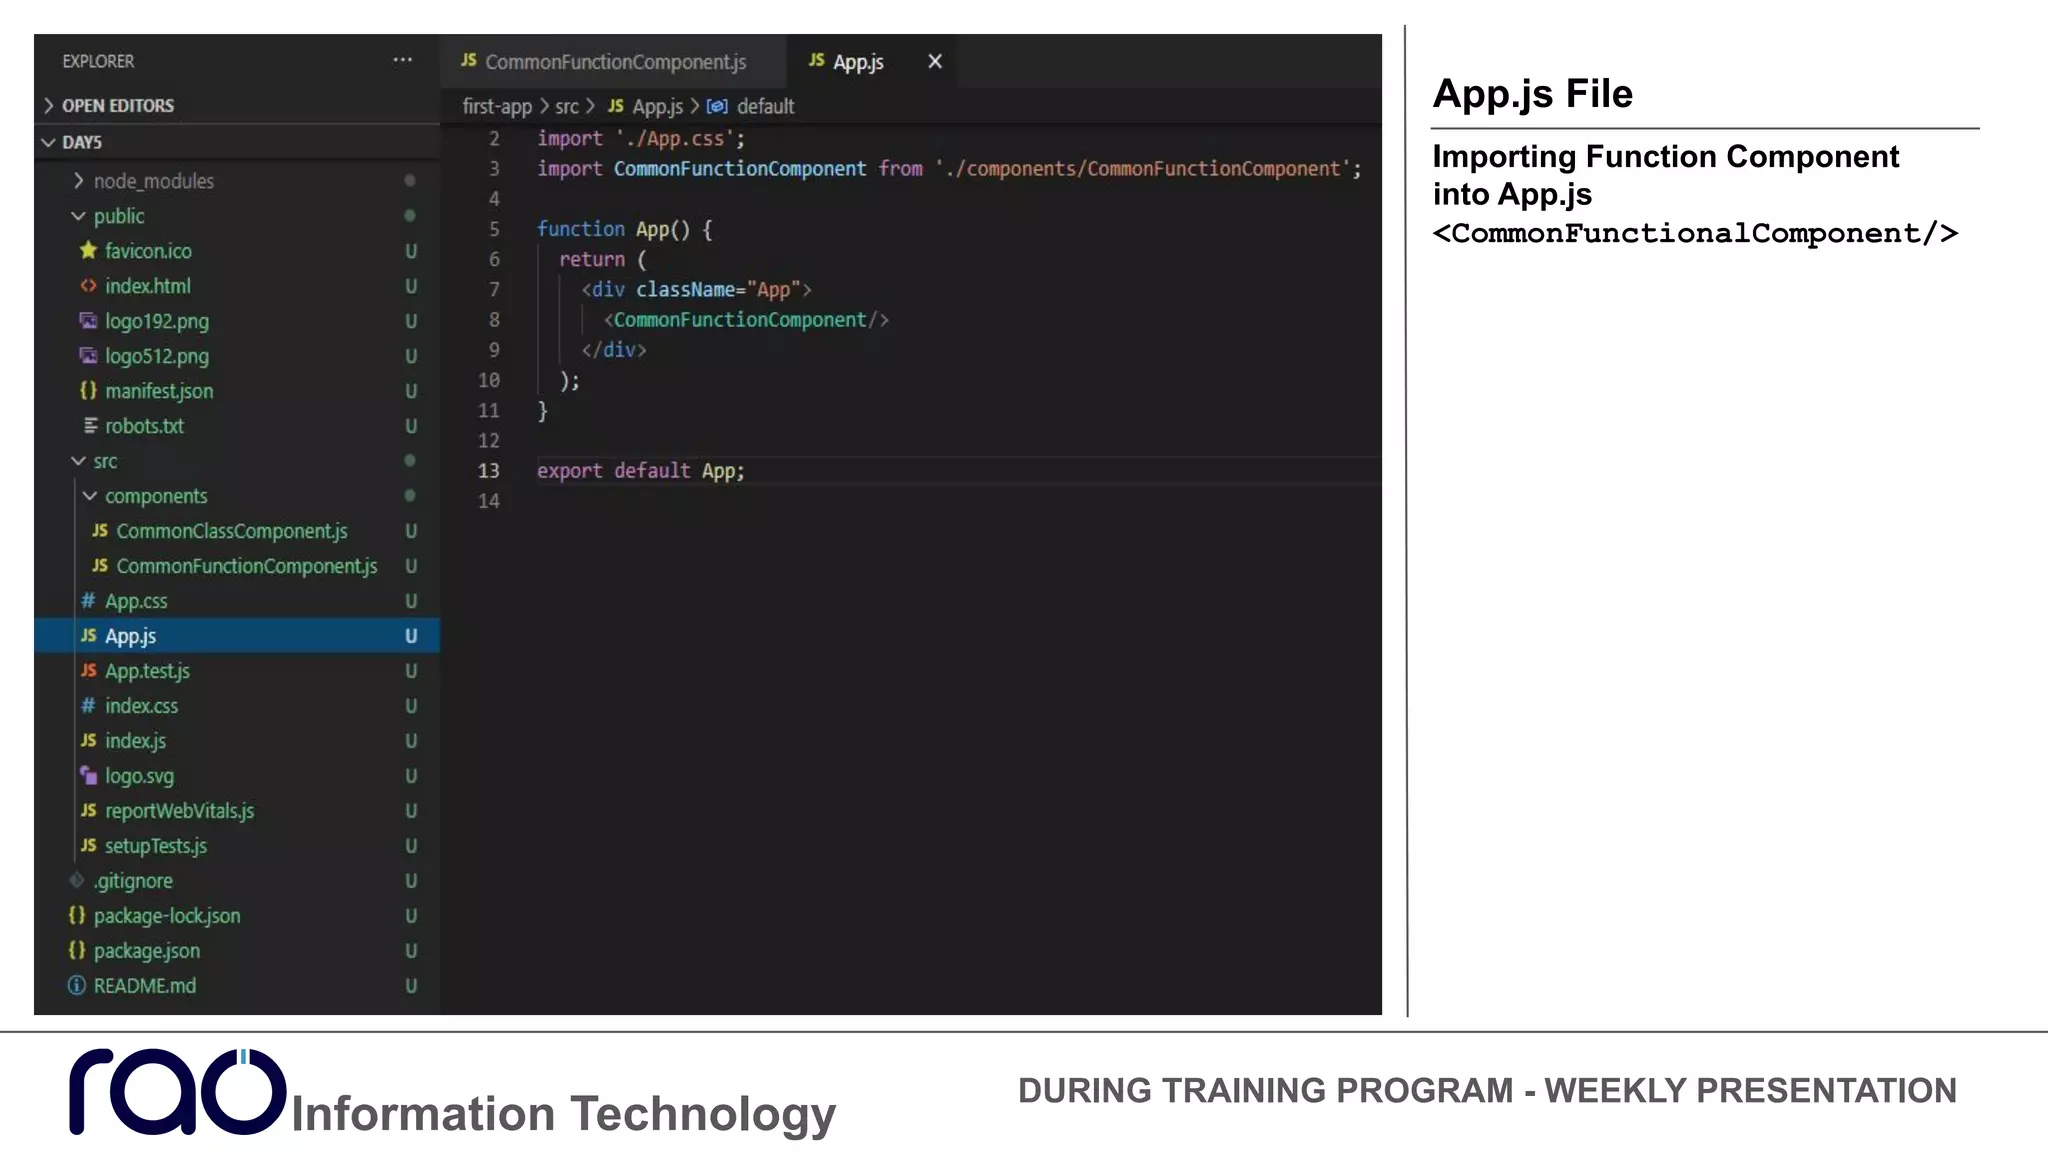2048x1152 pixels.
Task: Click the package.json braces icon
Action: tap(77, 950)
